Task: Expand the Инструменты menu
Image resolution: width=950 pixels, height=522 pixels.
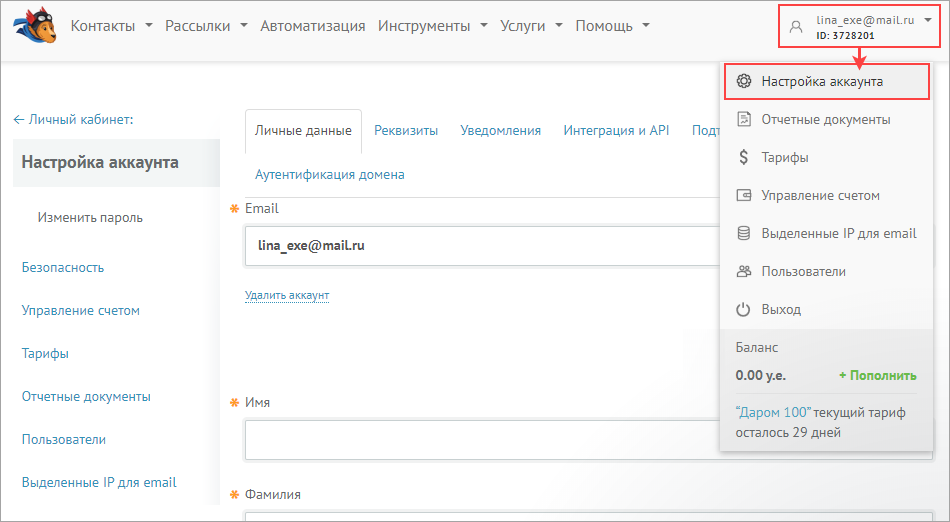Action: pos(432,26)
